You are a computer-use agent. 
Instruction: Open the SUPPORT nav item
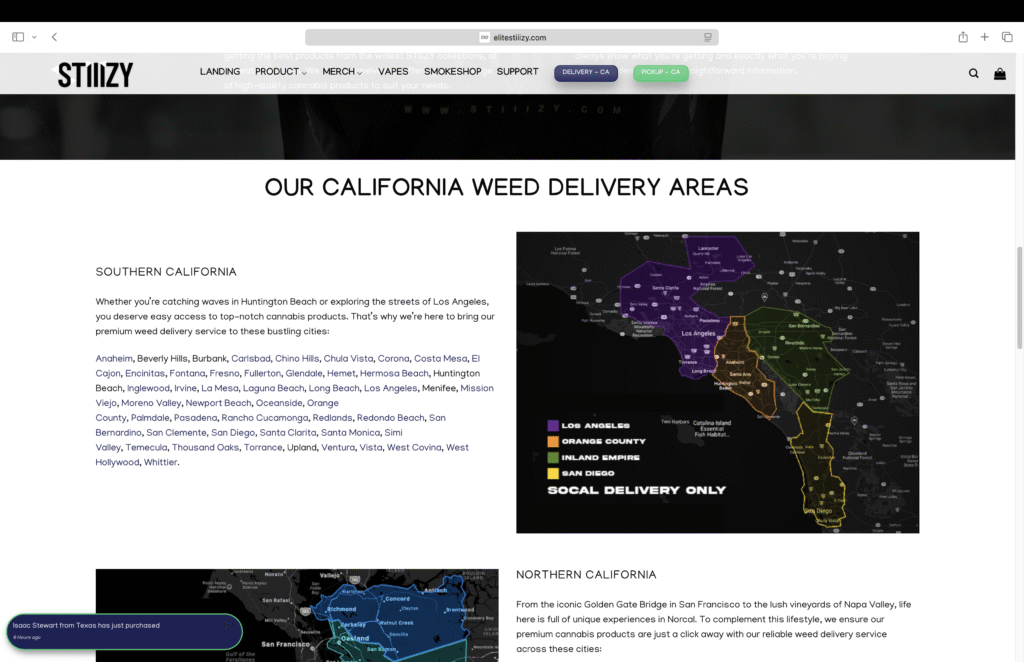click(x=517, y=71)
